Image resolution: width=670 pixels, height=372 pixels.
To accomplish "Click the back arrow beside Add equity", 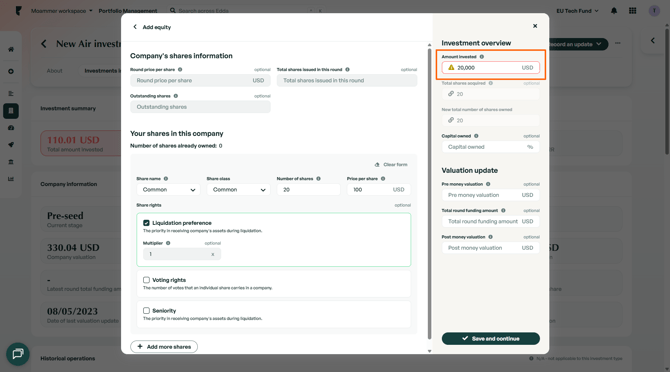I will click(135, 27).
